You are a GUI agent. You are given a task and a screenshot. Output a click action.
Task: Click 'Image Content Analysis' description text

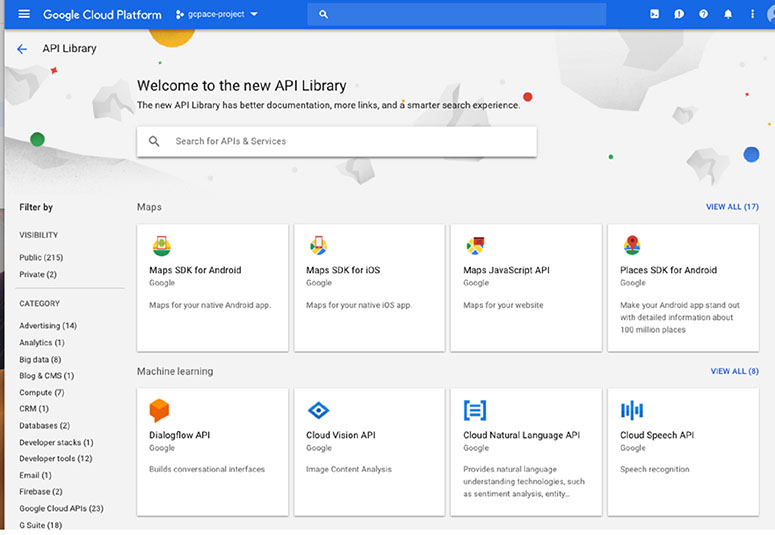[x=348, y=469]
